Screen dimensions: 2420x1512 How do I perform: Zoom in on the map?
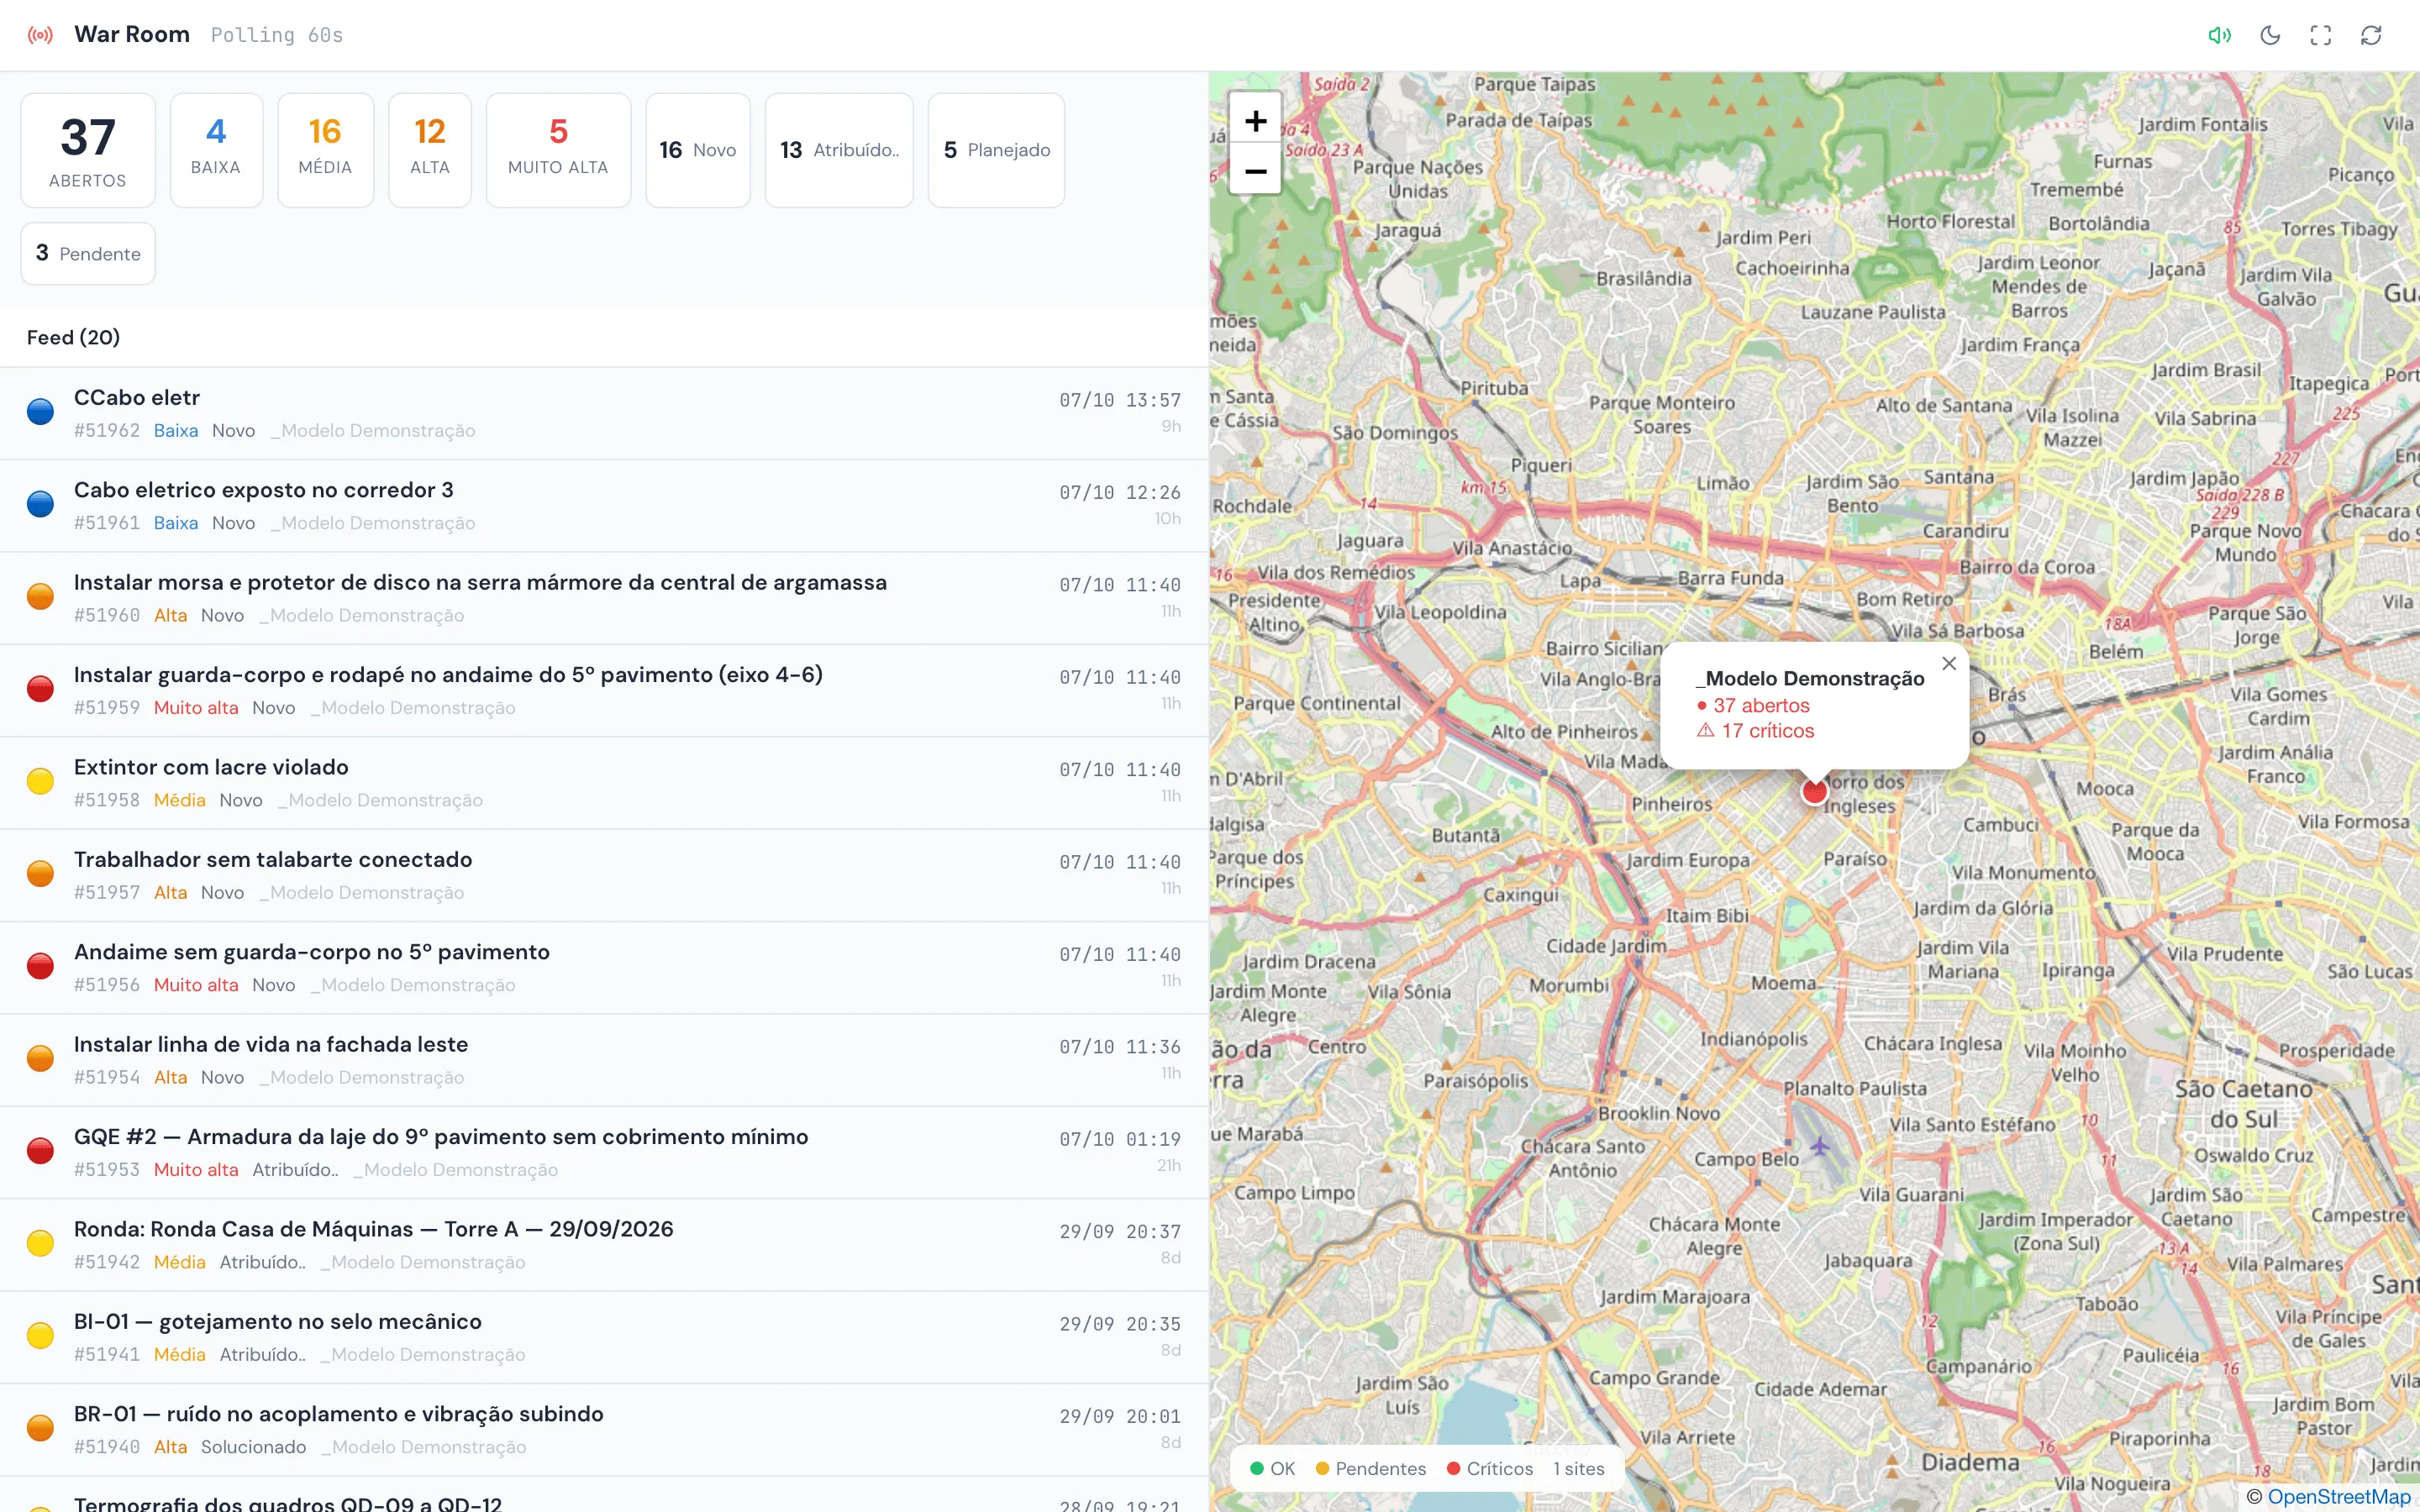tap(1255, 121)
